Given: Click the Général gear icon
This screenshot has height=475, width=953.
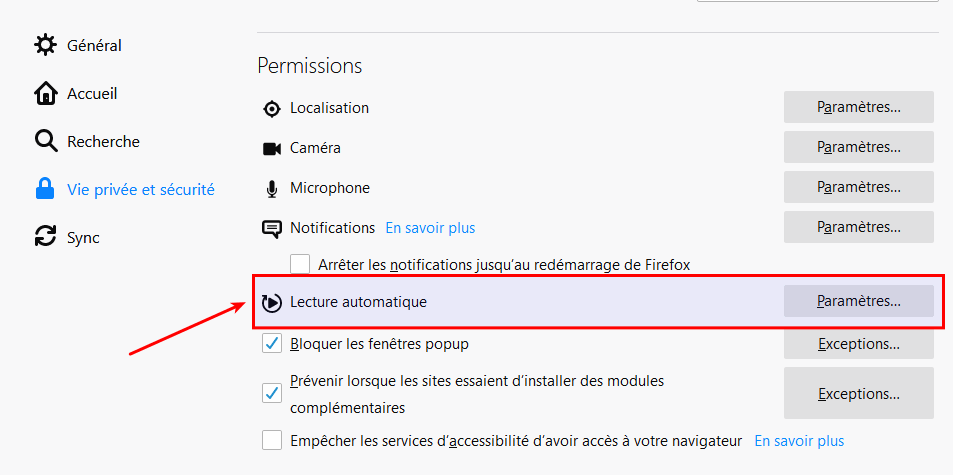Looking at the screenshot, I should [x=46, y=45].
